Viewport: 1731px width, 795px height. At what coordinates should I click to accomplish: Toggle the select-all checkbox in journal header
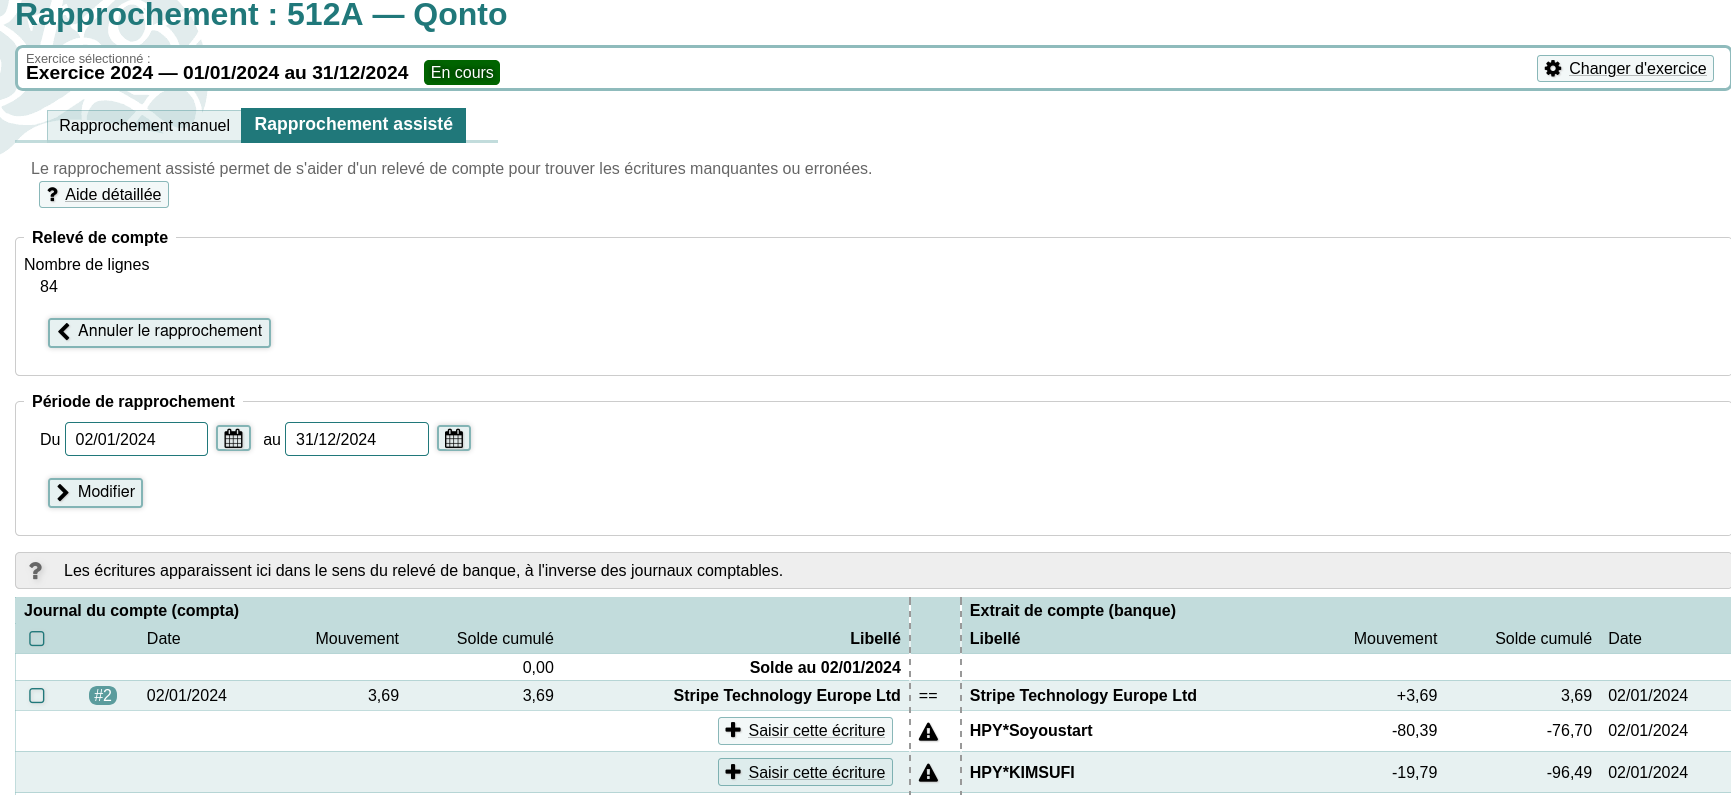[x=37, y=639]
